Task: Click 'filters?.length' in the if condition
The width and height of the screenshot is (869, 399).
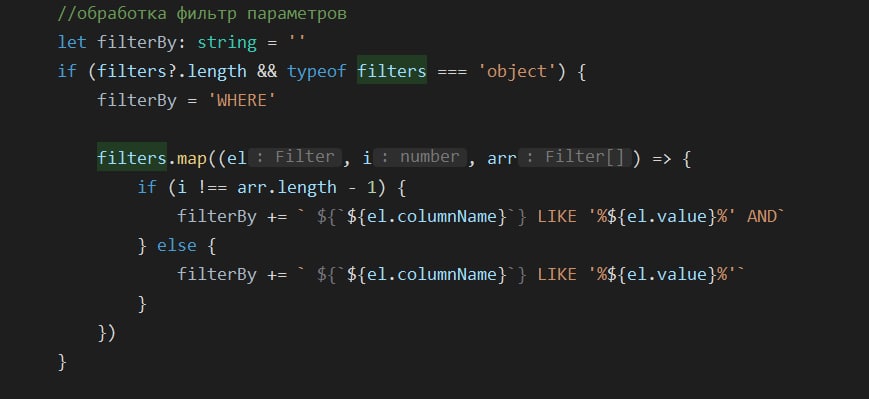Action: (x=172, y=71)
